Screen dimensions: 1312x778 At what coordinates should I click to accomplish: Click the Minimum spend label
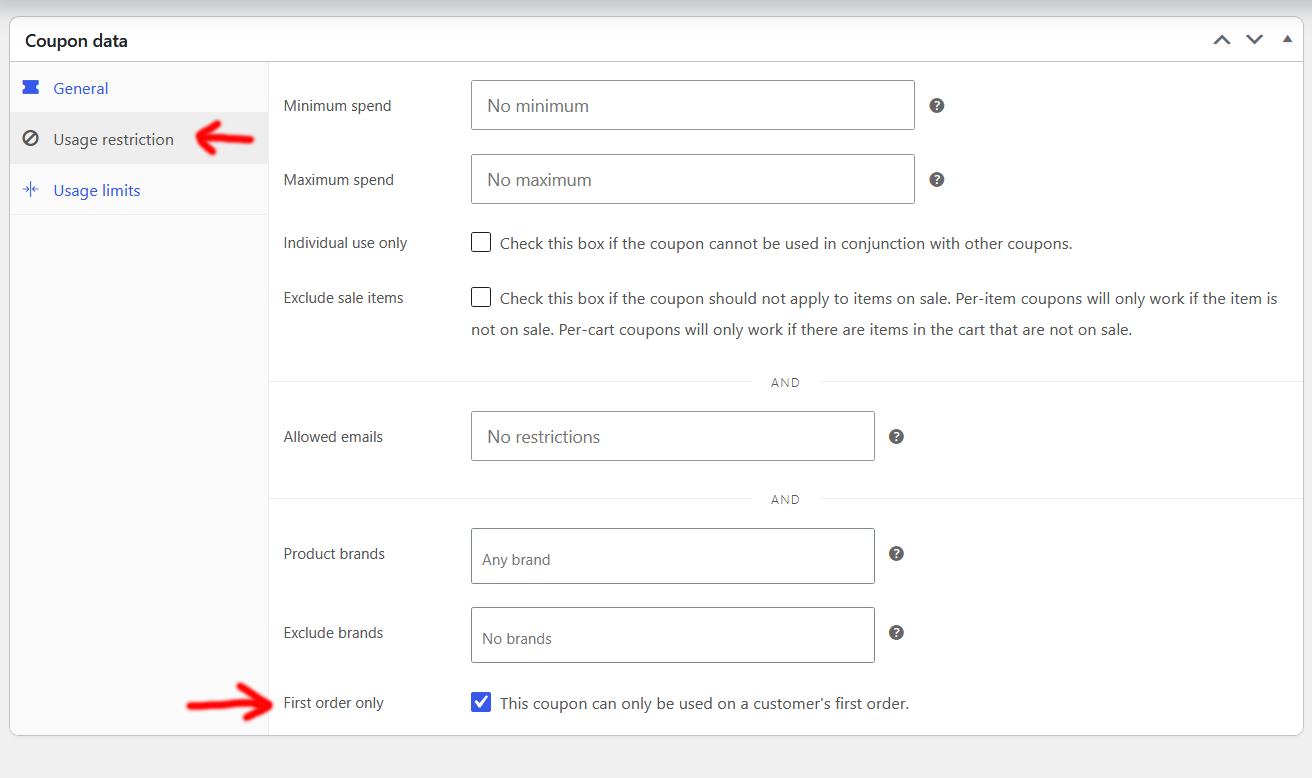click(337, 106)
